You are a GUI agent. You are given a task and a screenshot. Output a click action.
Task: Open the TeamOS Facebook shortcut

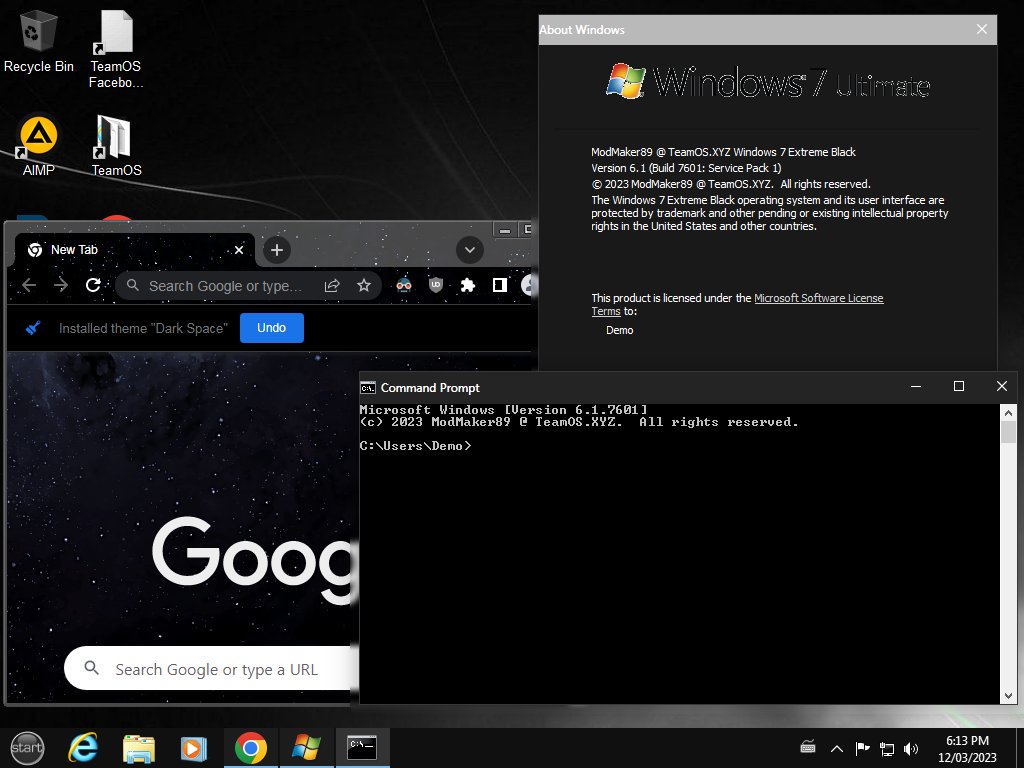point(116,49)
